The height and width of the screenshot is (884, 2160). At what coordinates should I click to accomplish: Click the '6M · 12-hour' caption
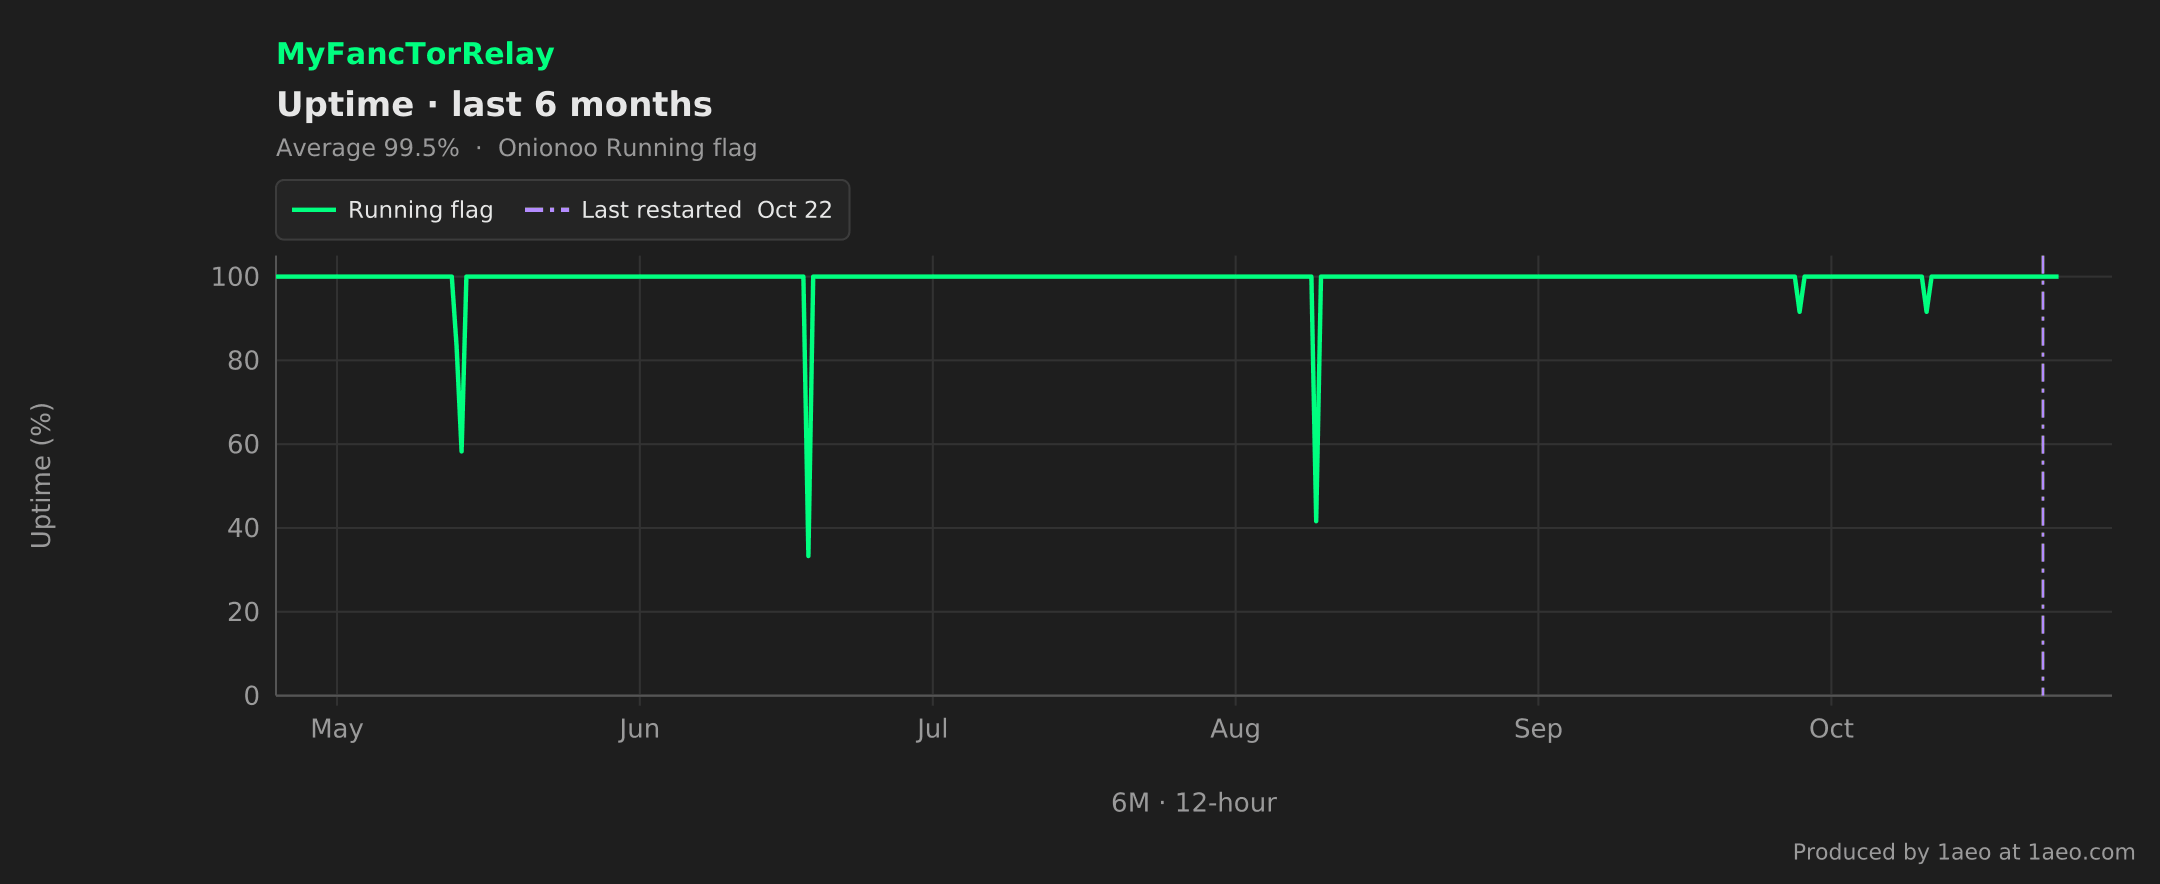pos(1194,803)
